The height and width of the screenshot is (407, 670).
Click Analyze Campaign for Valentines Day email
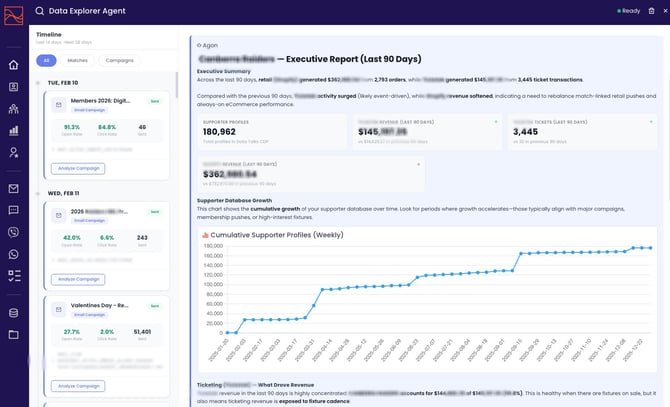click(x=76, y=385)
